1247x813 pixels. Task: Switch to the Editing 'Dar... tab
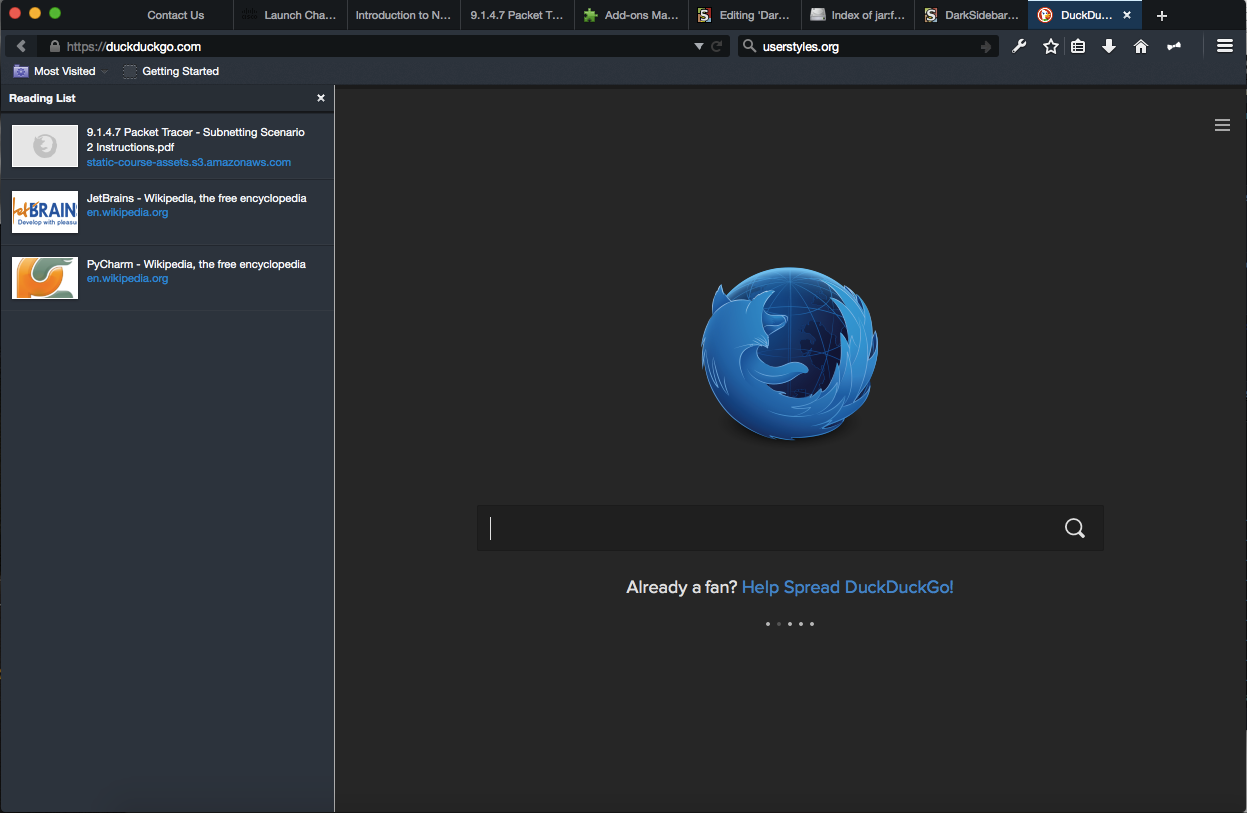pos(746,15)
